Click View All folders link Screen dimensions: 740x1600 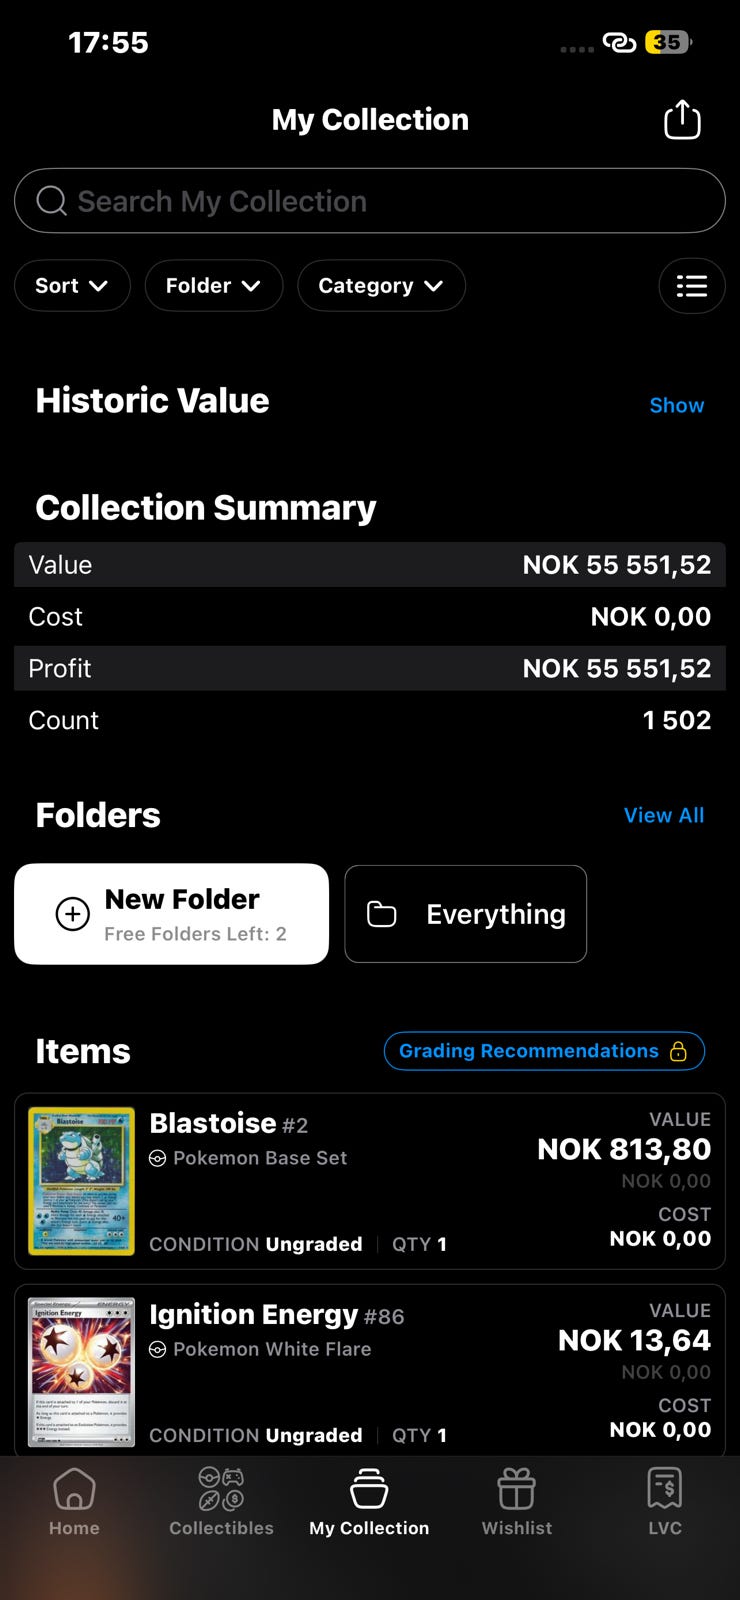click(x=663, y=815)
